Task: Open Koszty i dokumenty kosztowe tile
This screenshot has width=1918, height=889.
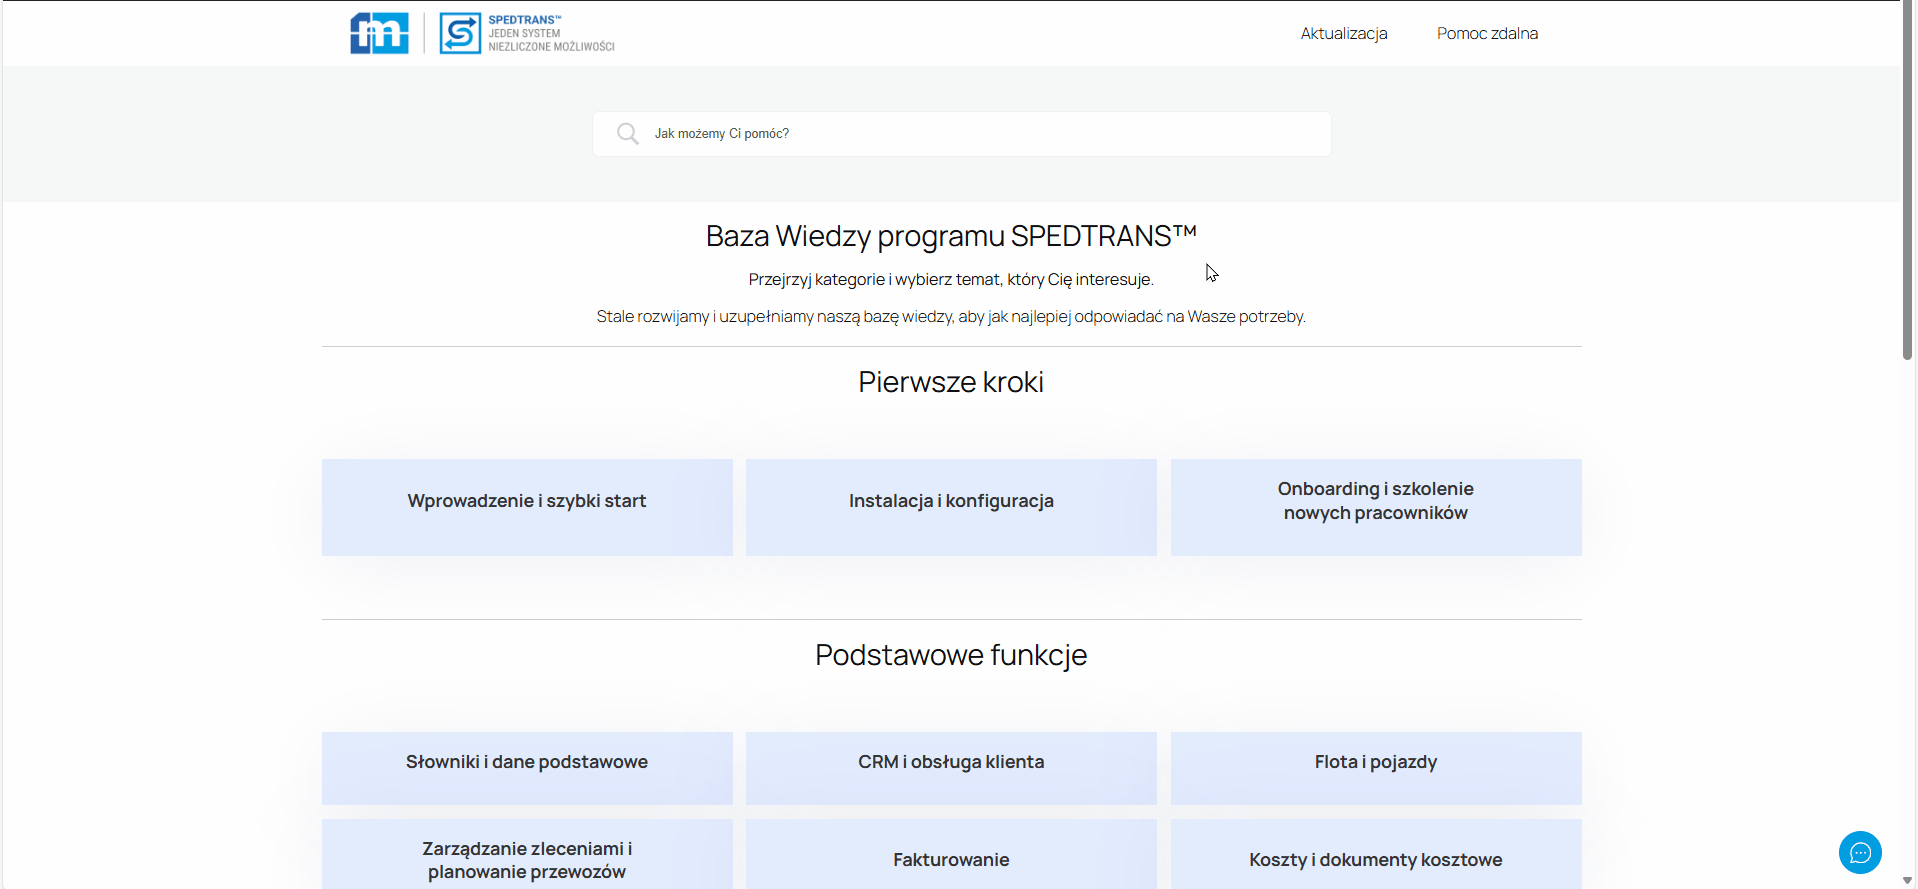Action: coord(1375,858)
